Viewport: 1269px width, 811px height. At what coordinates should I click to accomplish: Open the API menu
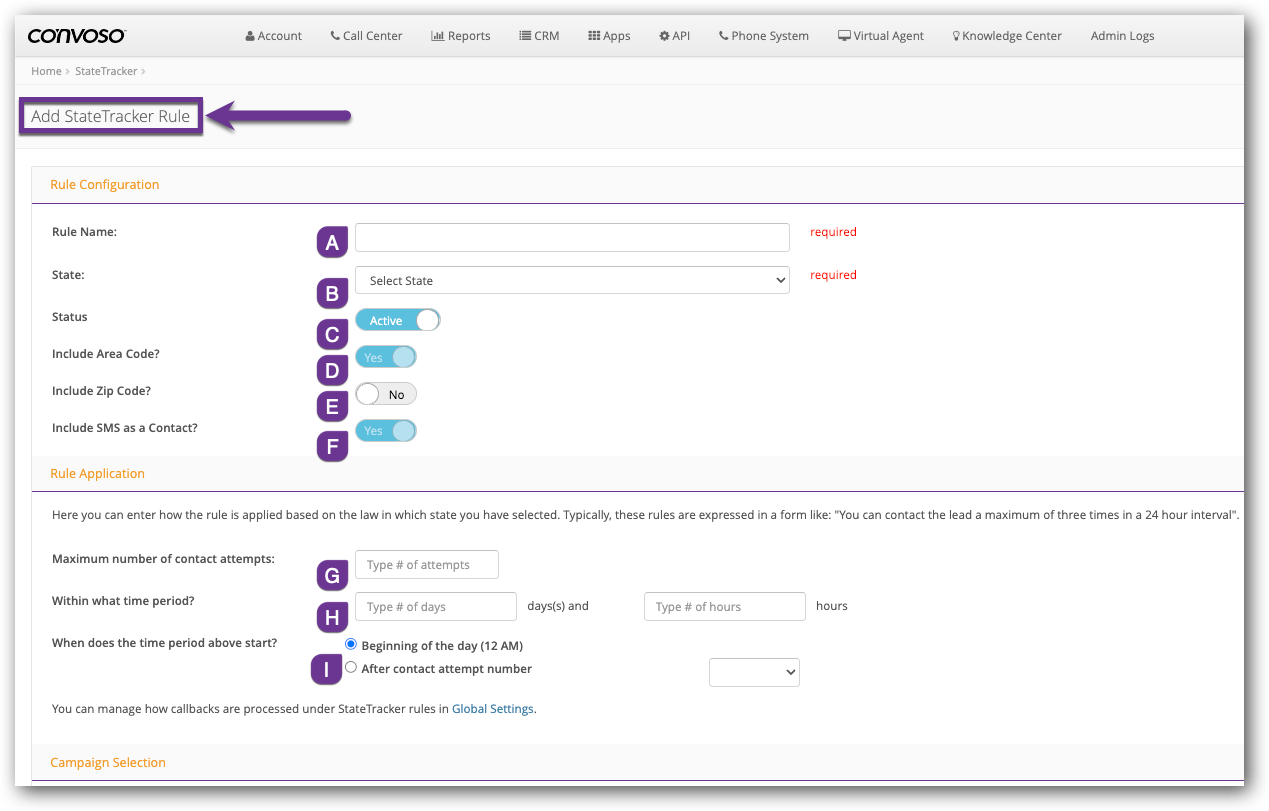pyautogui.click(x=674, y=36)
